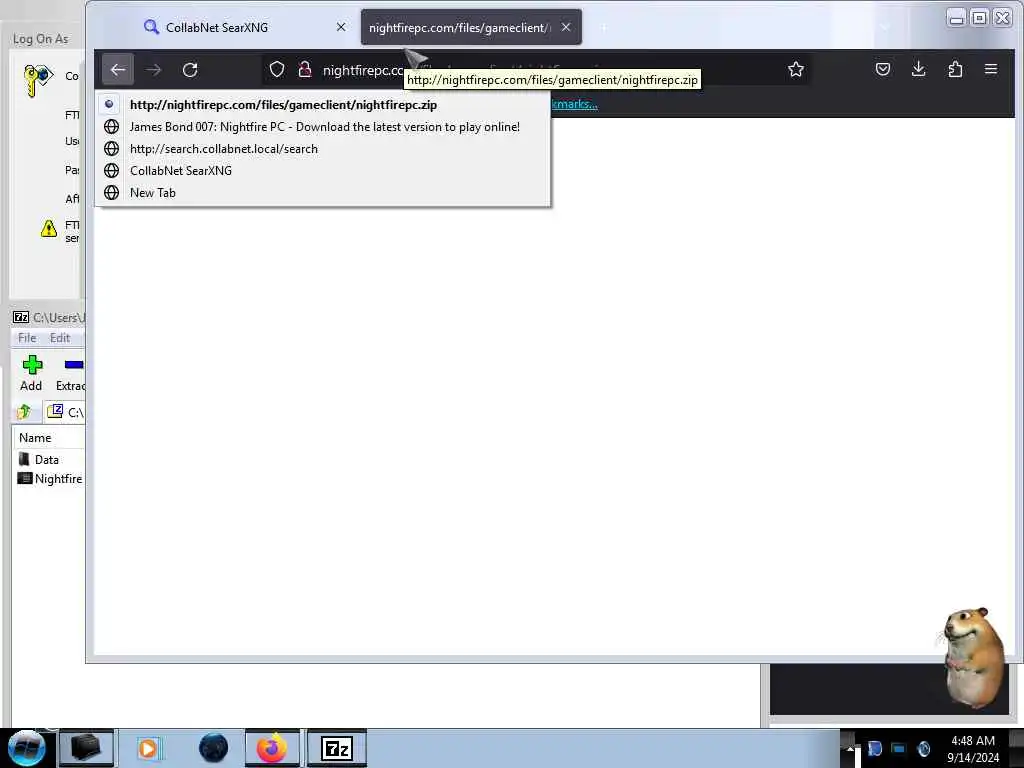Open the Windows Start button

[26, 748]
